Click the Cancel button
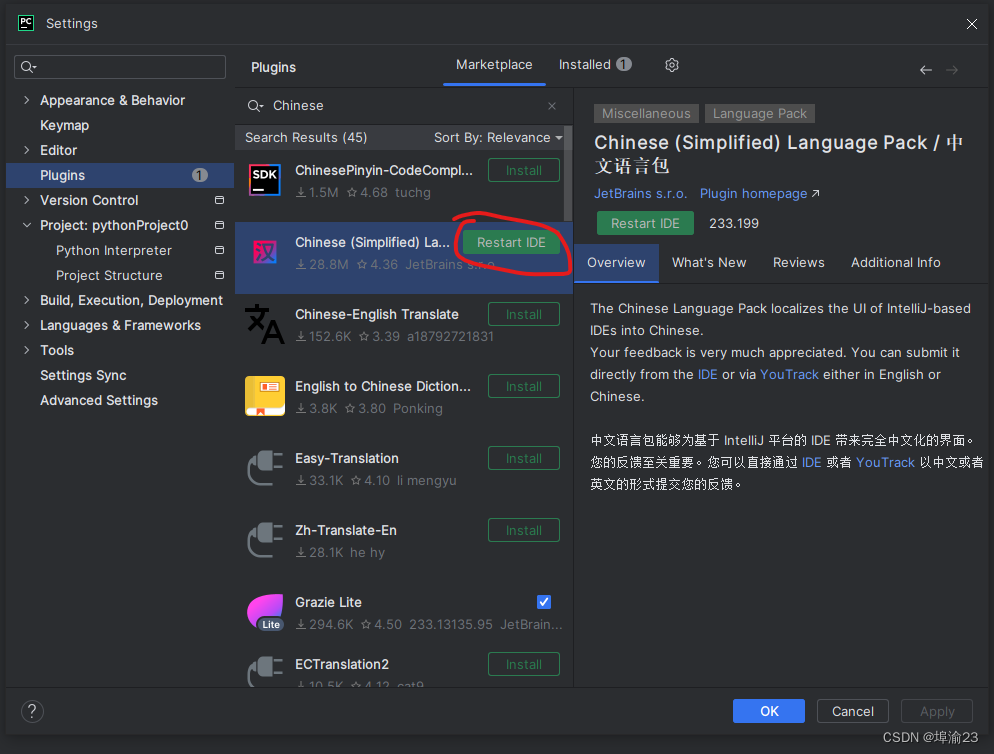Viewport: 994px width, 754px height. pos(853,712)
